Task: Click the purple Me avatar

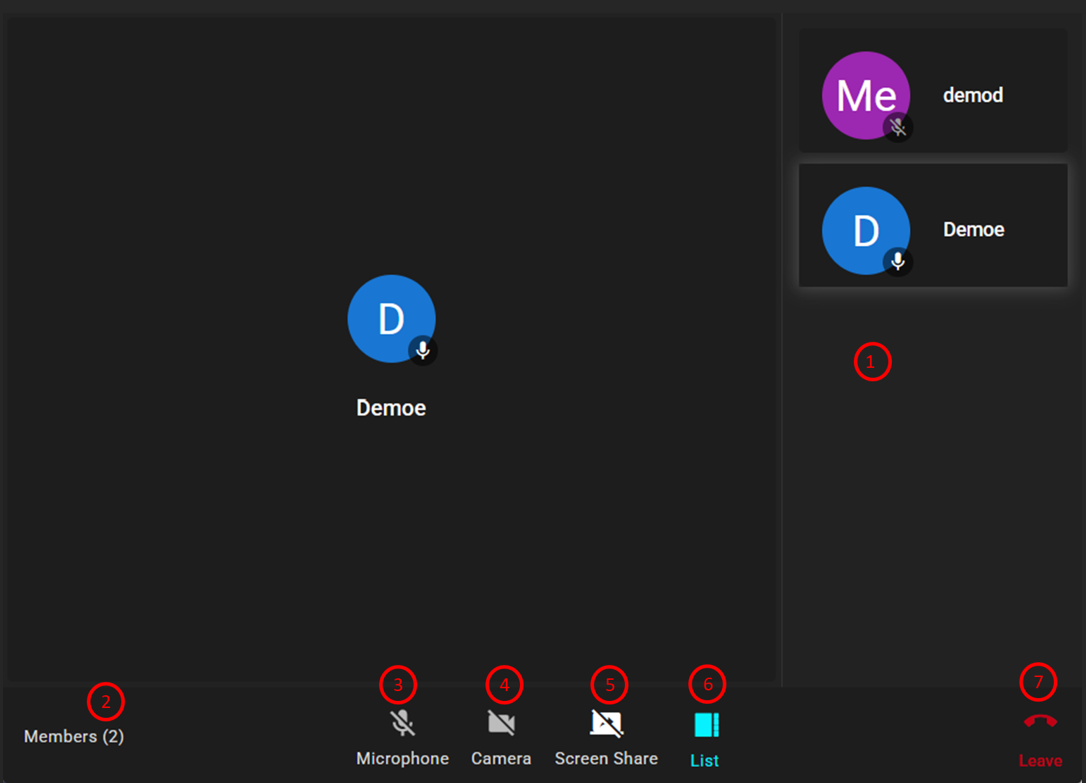Action: 866,95
